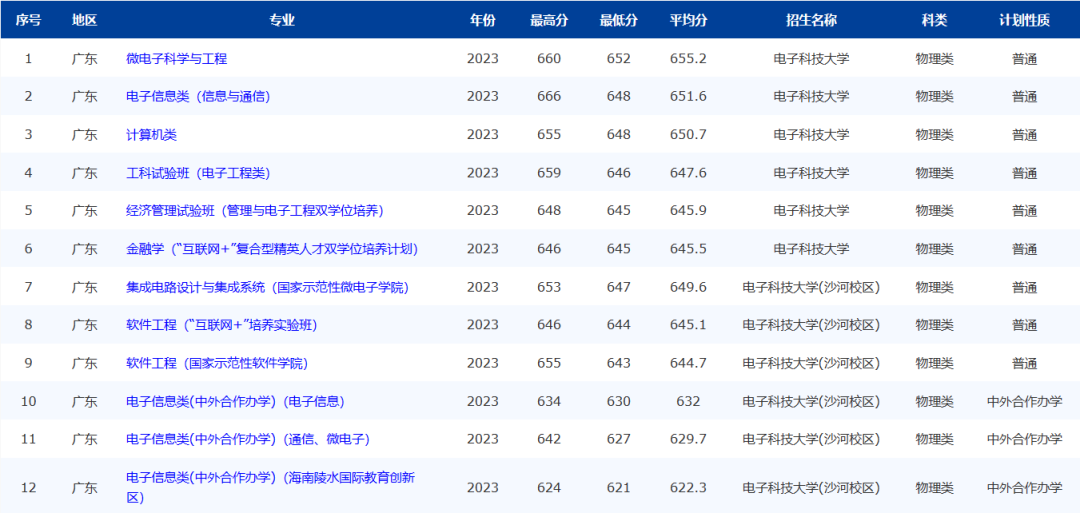Open the 计算机类 major link
The image size is (1080, 513).
(152, 134)
